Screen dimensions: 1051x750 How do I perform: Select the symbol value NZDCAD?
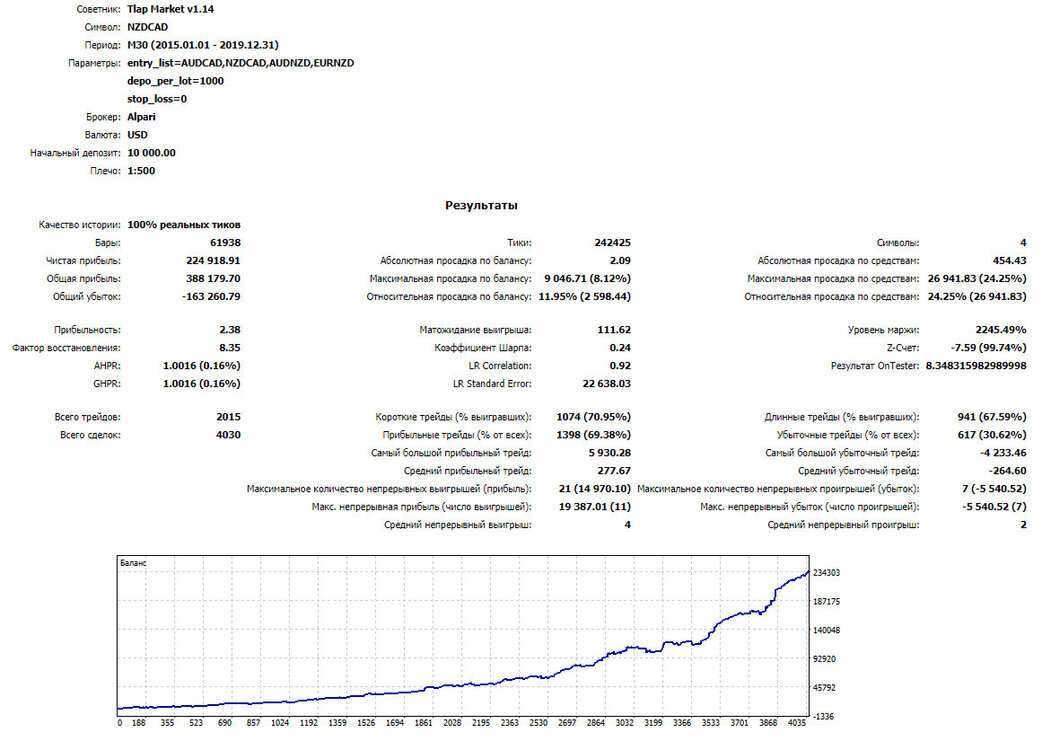click(x=147, y=27)
